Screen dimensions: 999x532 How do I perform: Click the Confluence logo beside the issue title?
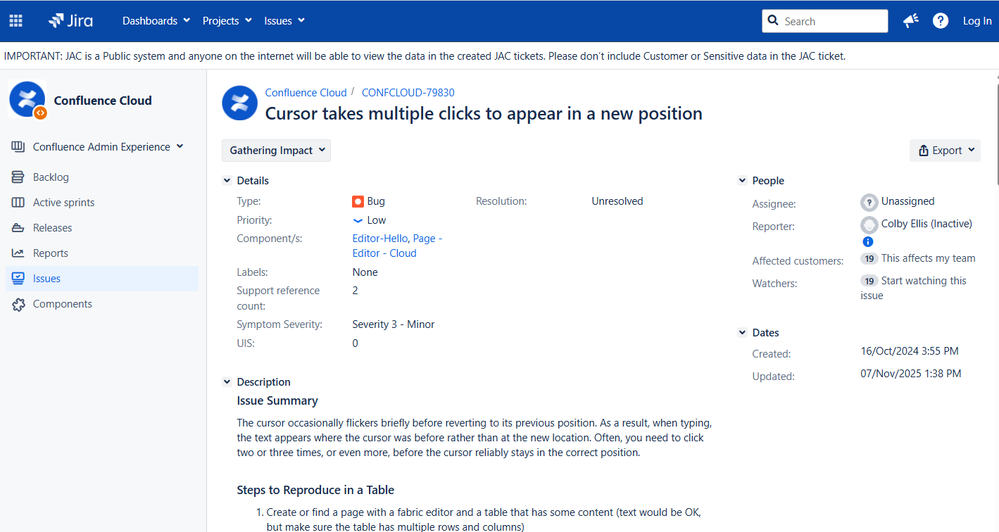point(240,103)
